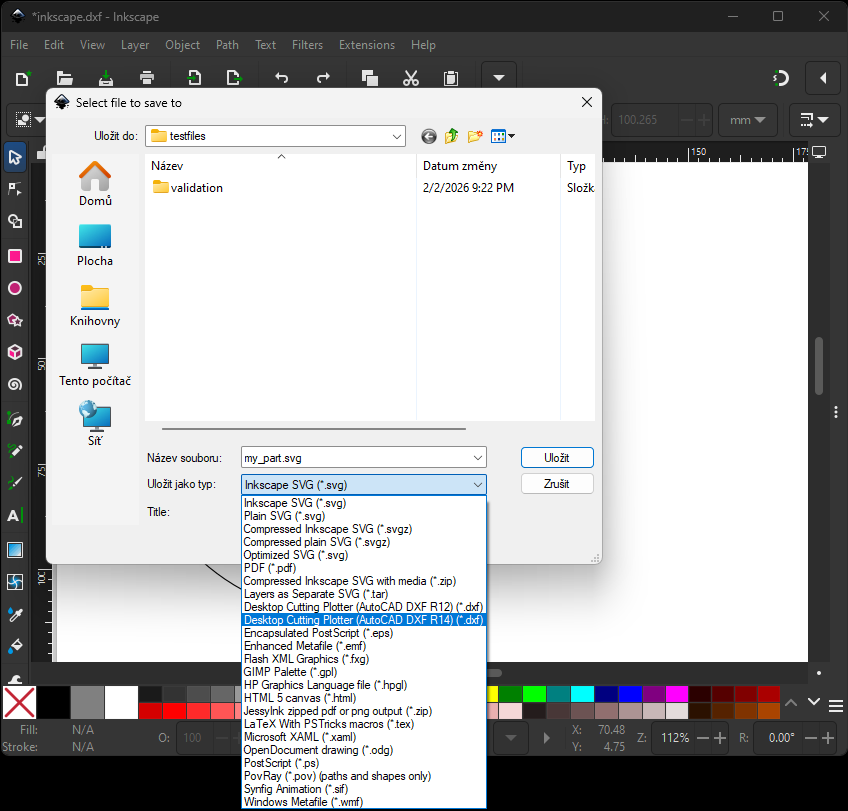The width and height of the screenshot is (848, 811).
Task: Select 'Desktop Cutting Plotter AutoCAD DXF R12' format
Action: click(360, 606)
